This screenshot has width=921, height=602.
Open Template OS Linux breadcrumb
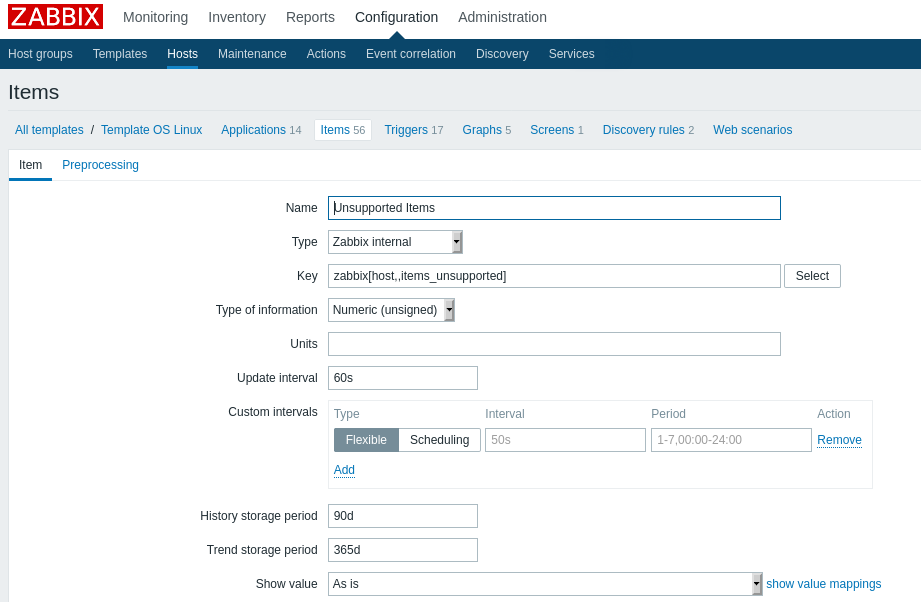coord(151,130)
